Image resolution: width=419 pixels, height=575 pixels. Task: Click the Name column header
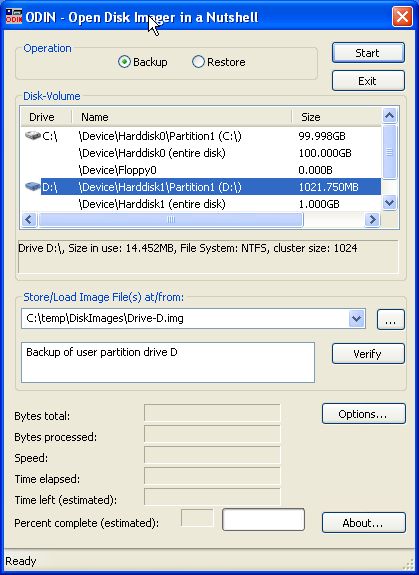[182, 117]
